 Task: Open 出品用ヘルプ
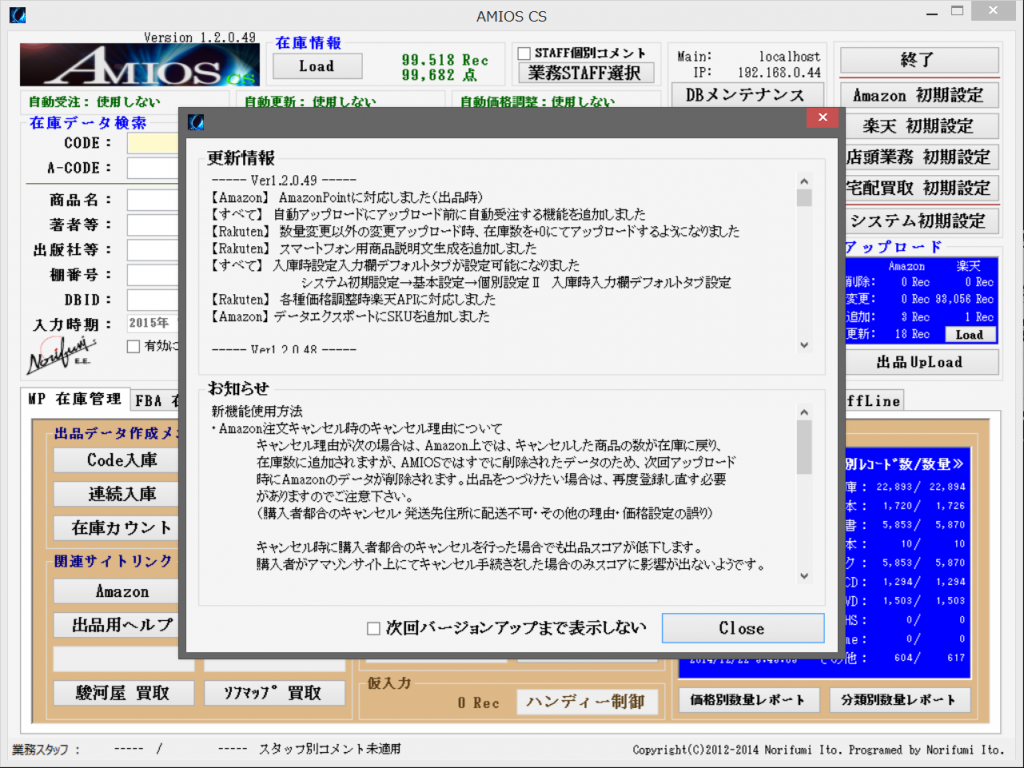click(116, 625)
